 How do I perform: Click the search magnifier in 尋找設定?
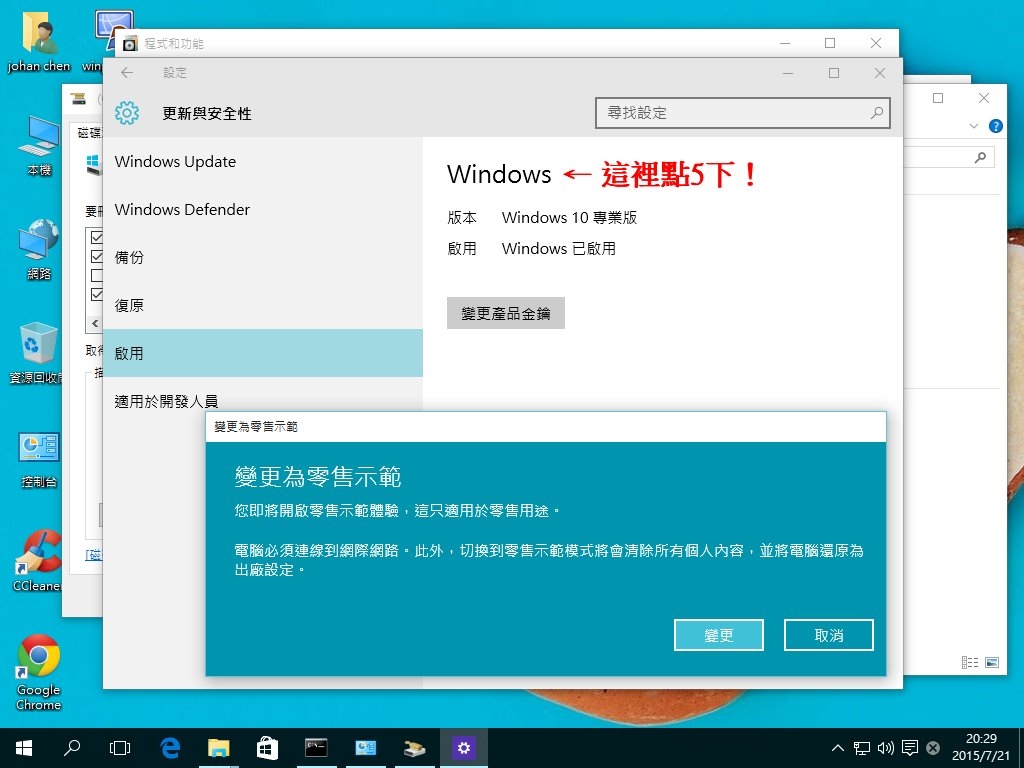point(876,113)
